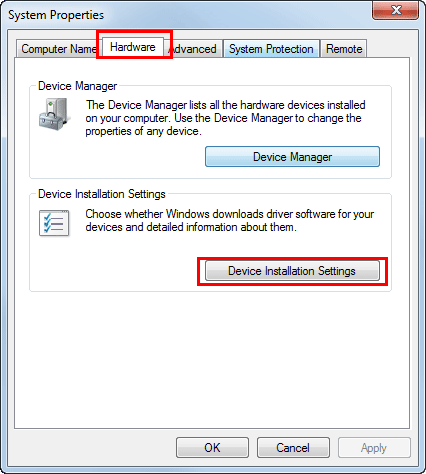Close the System Properties window
Image resolution: width=426 pixels, height=474 pixels.
click(395, 11)
